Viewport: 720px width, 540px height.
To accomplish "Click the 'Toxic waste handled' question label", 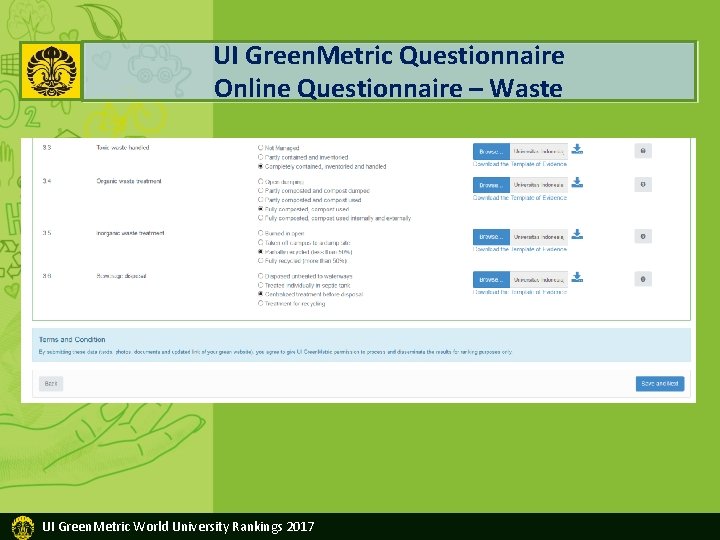I will click(123, 147).
